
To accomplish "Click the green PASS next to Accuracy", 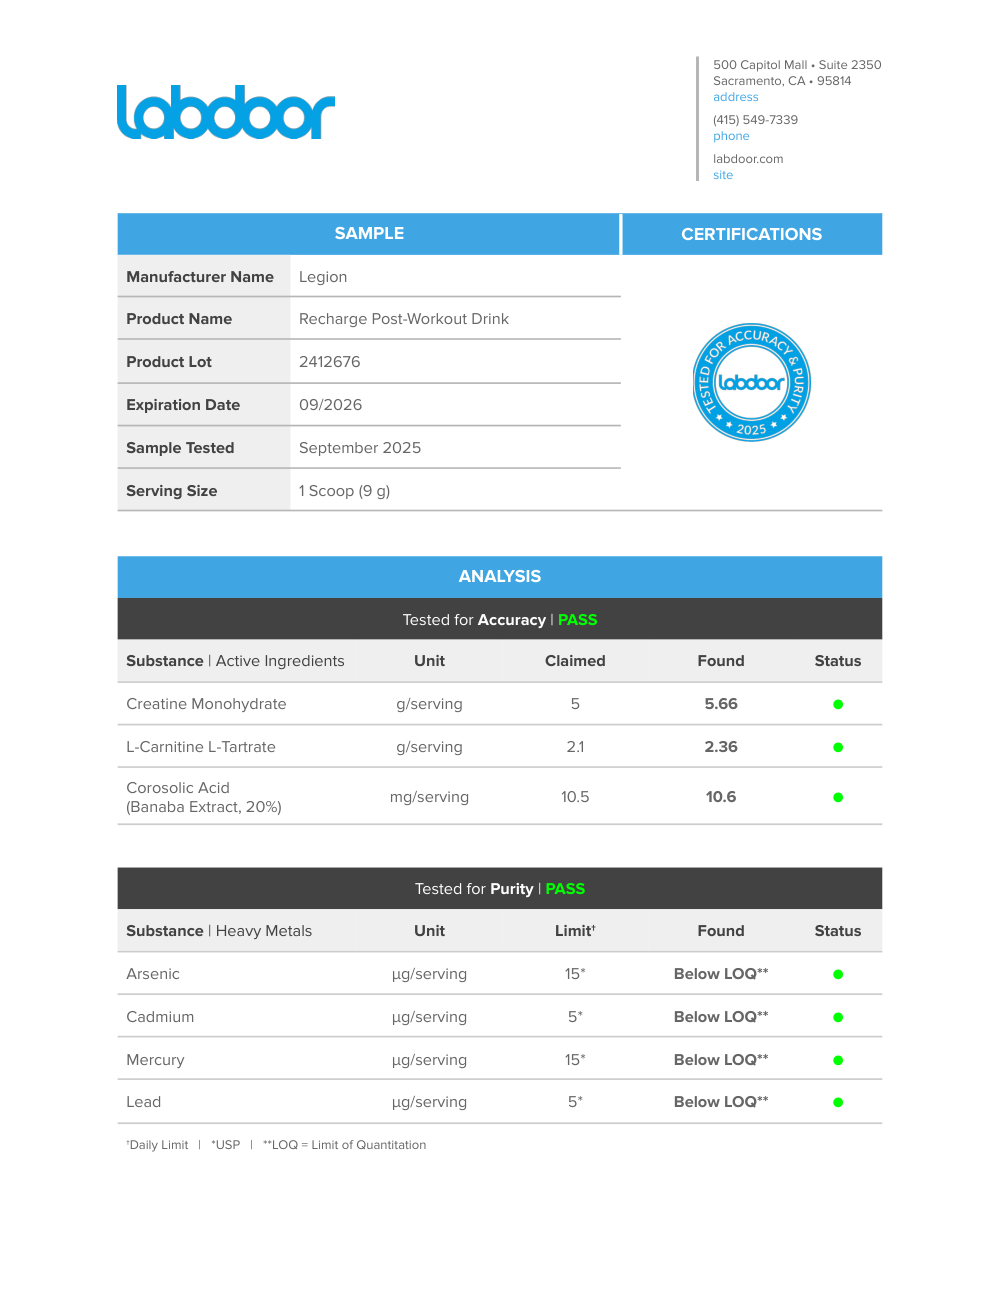I will 577,620.
